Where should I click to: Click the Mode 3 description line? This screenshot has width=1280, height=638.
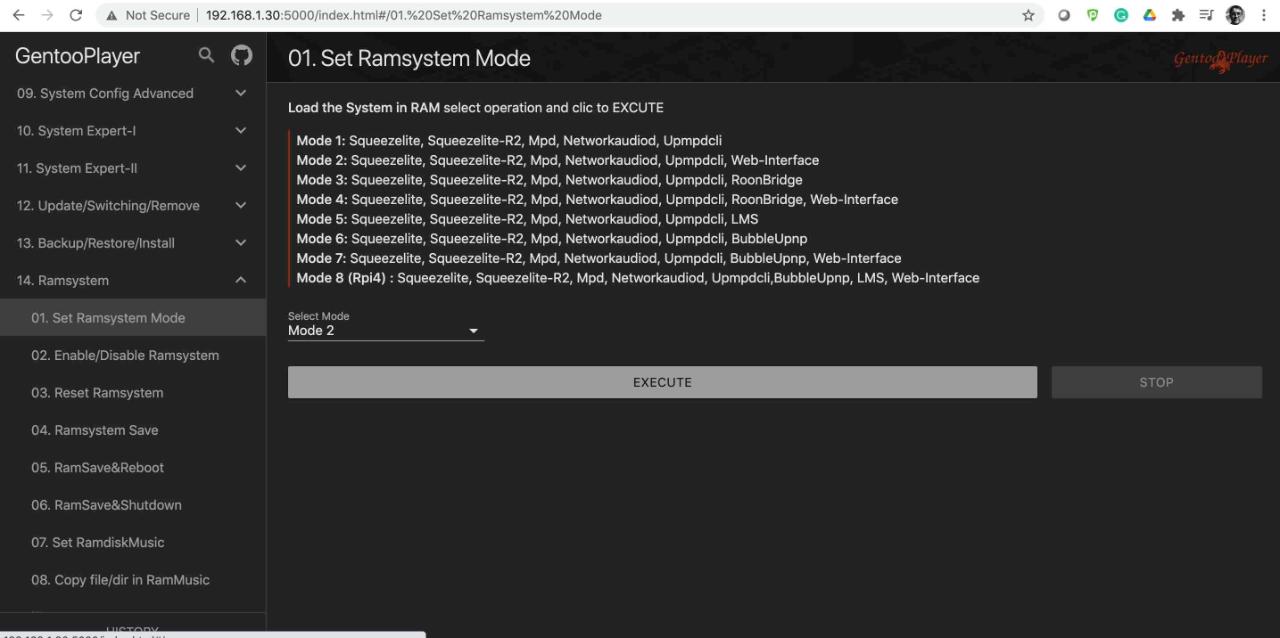[549, 180]
